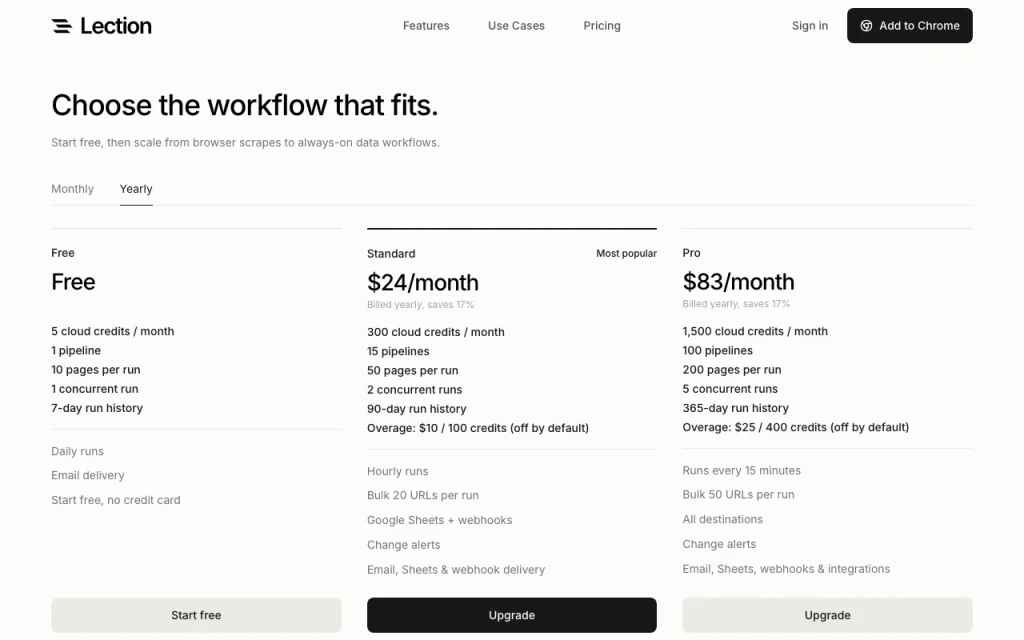Click "Overage: $10 / 100 credits" line
Viewport: 1024px width, 640px height.
(478, 428)
